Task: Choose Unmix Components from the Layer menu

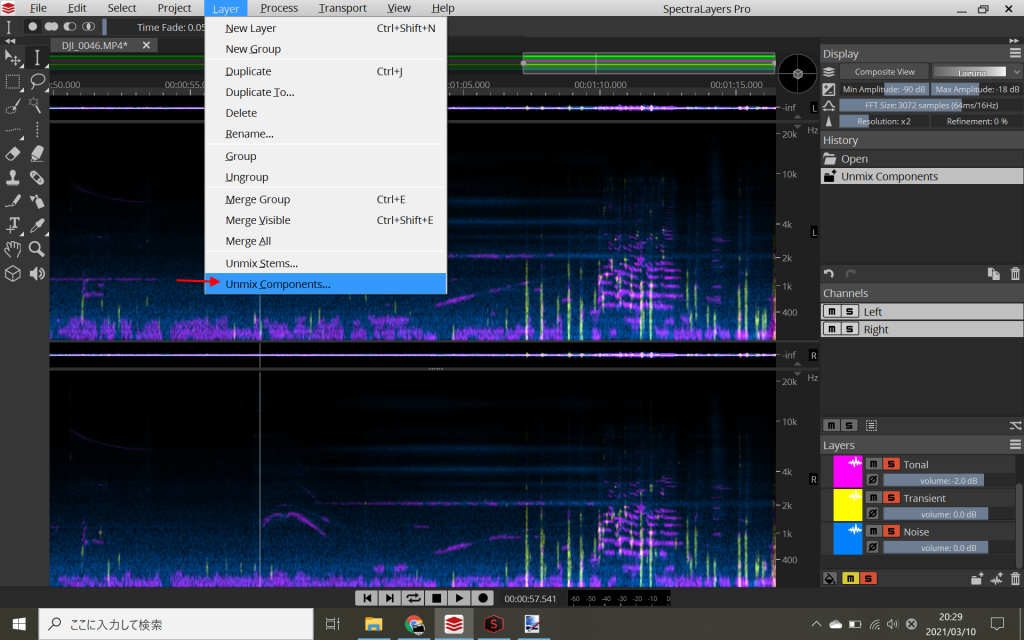Action: [x=277, y=284]
